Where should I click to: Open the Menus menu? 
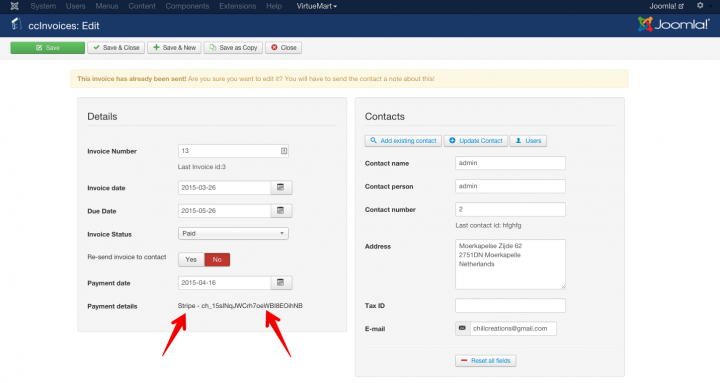(x=107, y=6)
